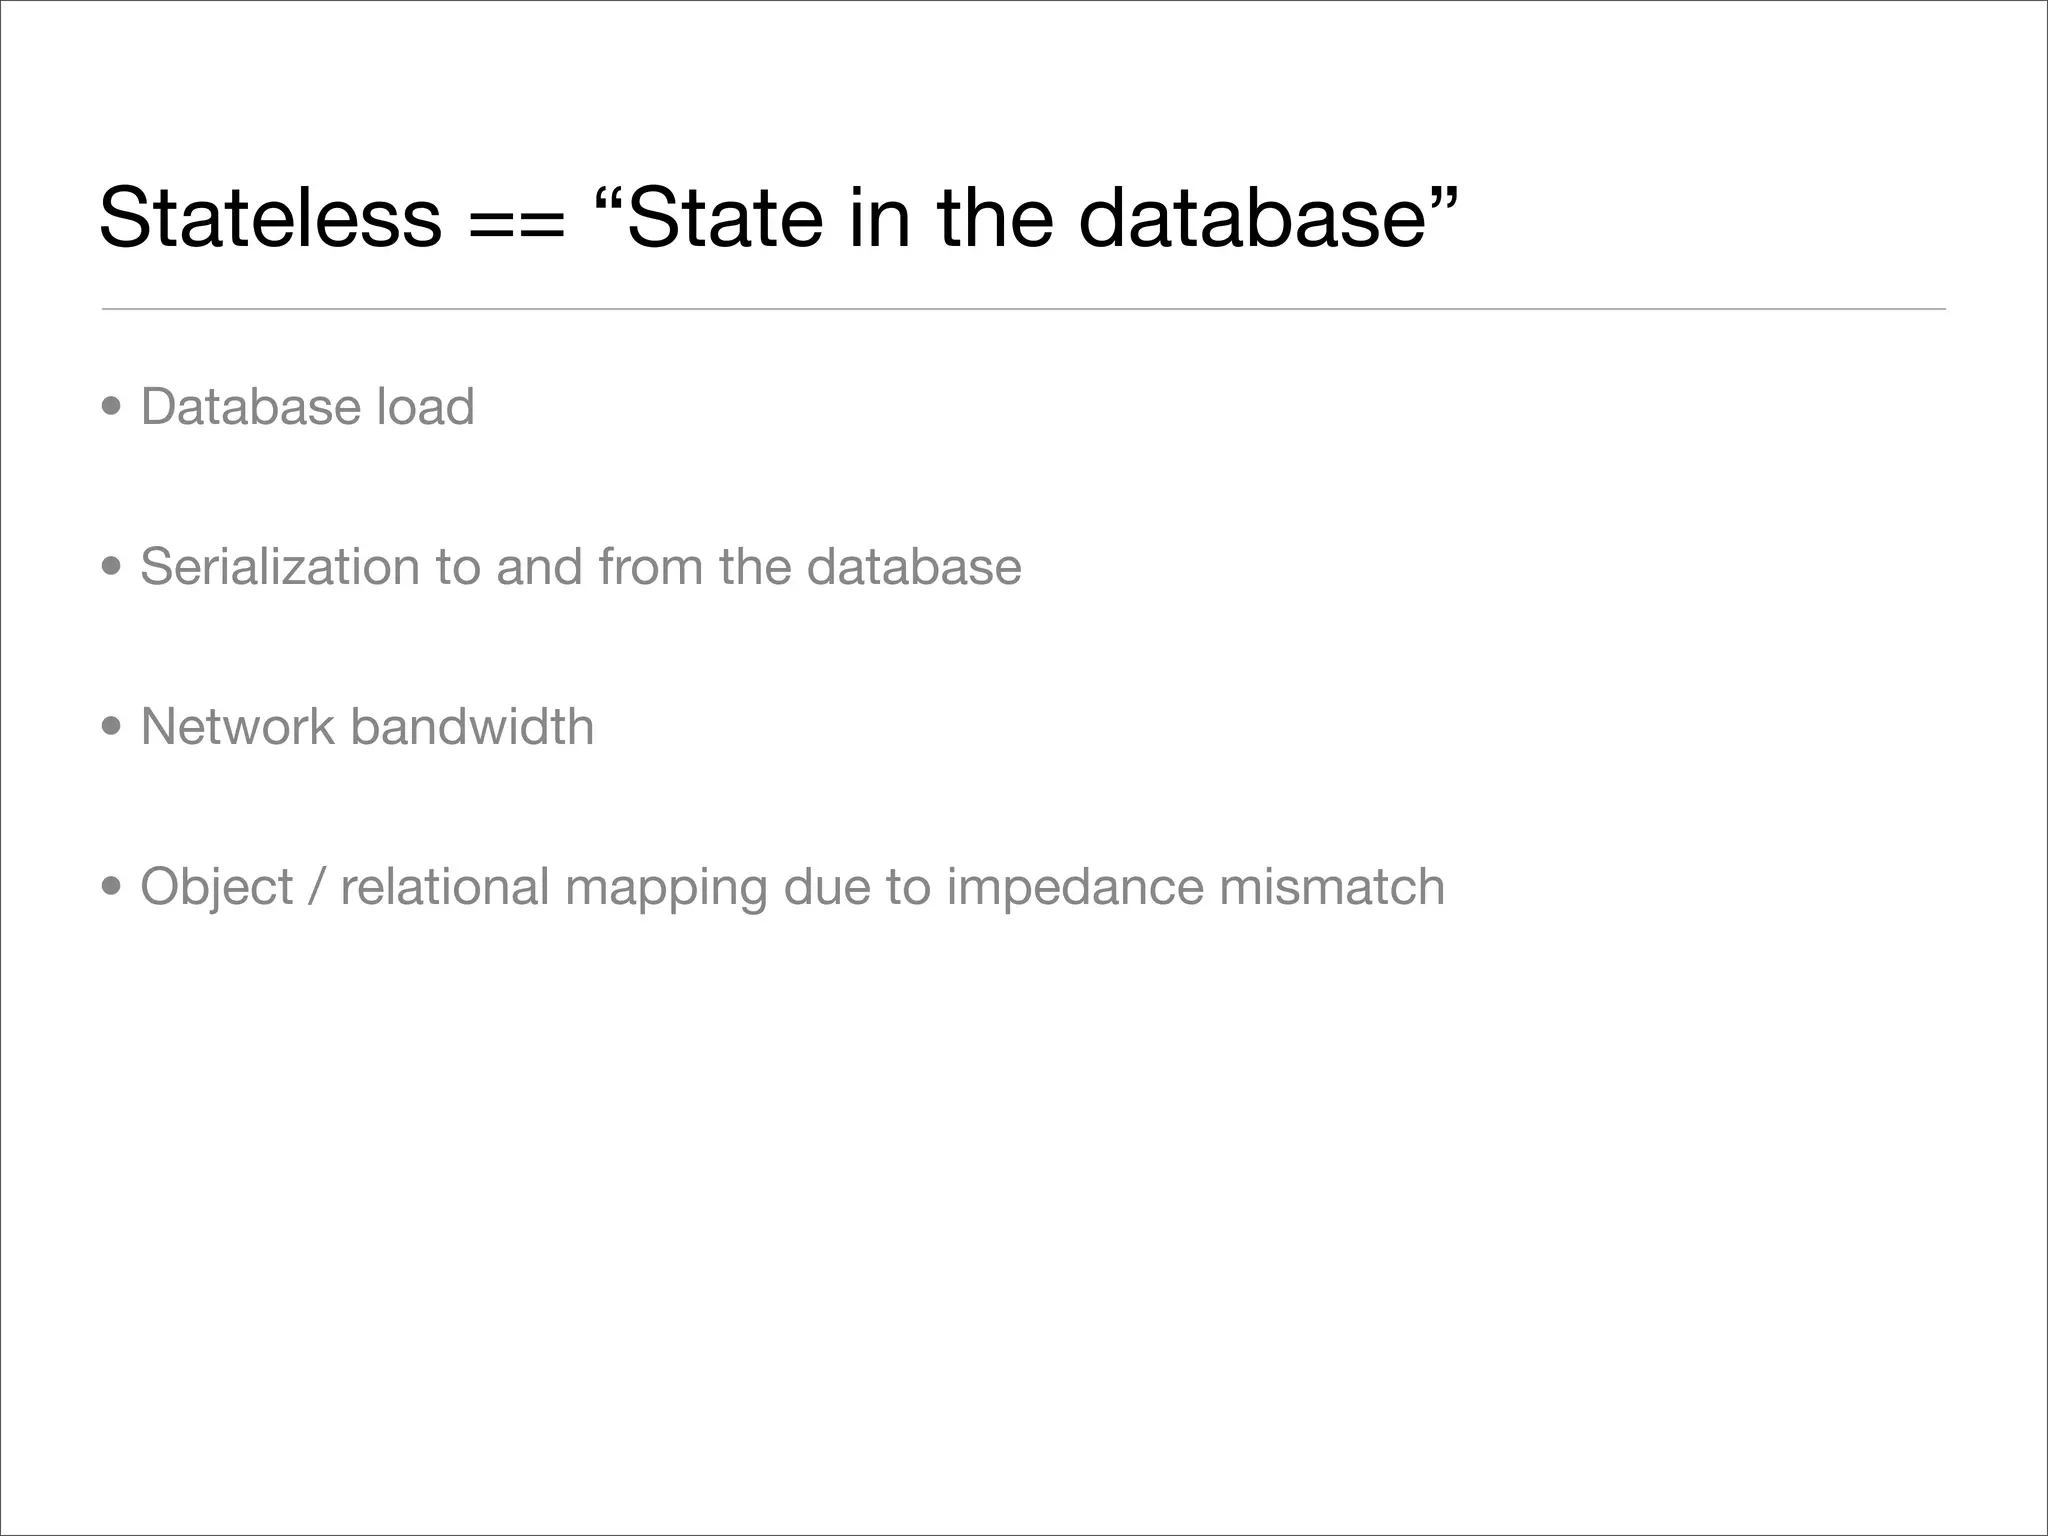Click the slide title starting with "Stateless"
2048x1536 pixels.
pos(778,218)
